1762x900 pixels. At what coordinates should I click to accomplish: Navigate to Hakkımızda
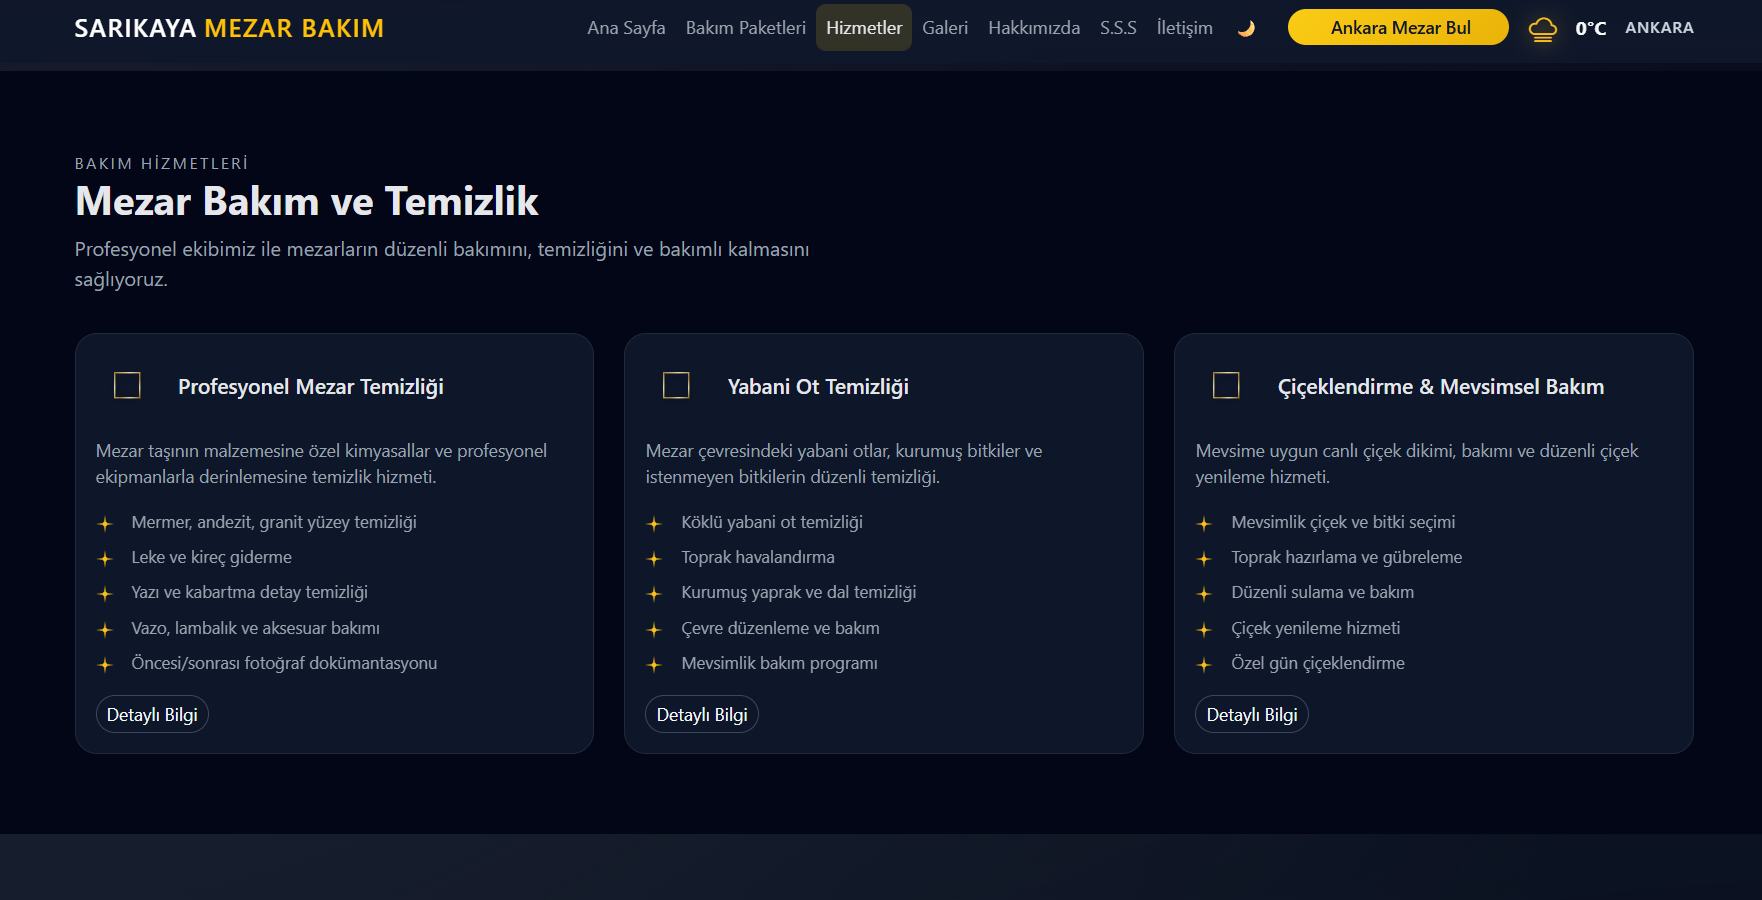point(1033,28)
